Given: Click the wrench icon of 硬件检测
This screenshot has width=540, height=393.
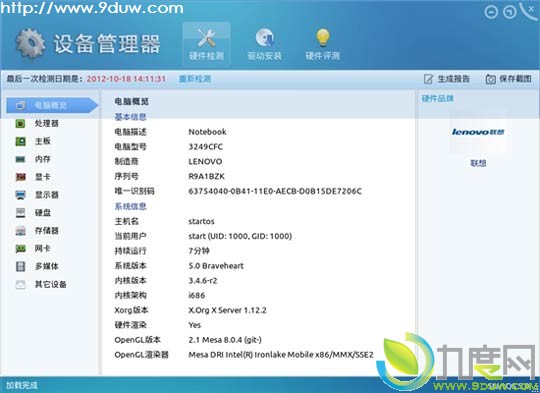Looking at the screenshot, I should tap(206, 38).
